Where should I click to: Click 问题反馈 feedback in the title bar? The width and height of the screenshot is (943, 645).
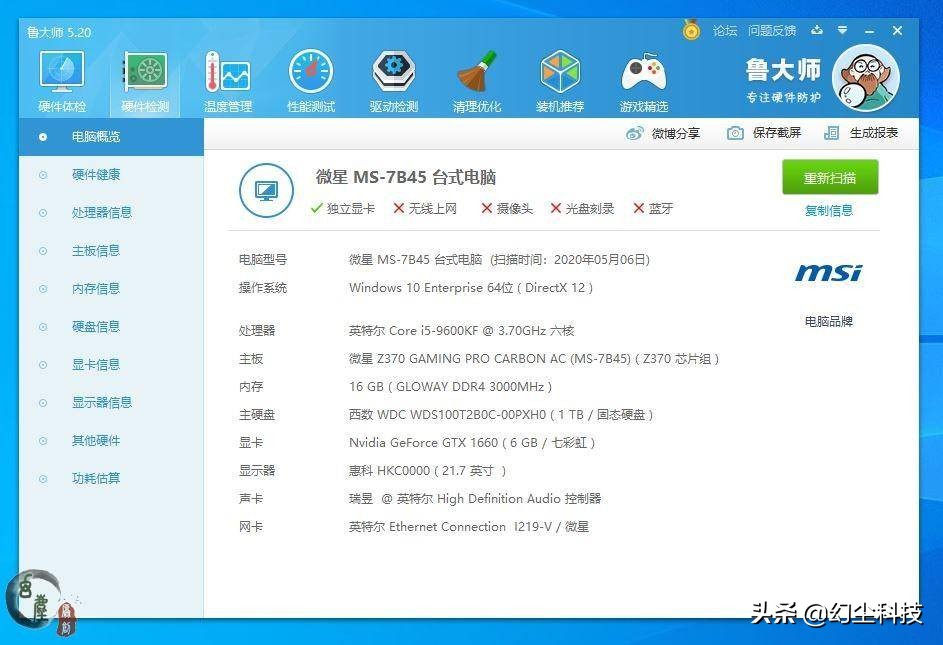(771, 30)
